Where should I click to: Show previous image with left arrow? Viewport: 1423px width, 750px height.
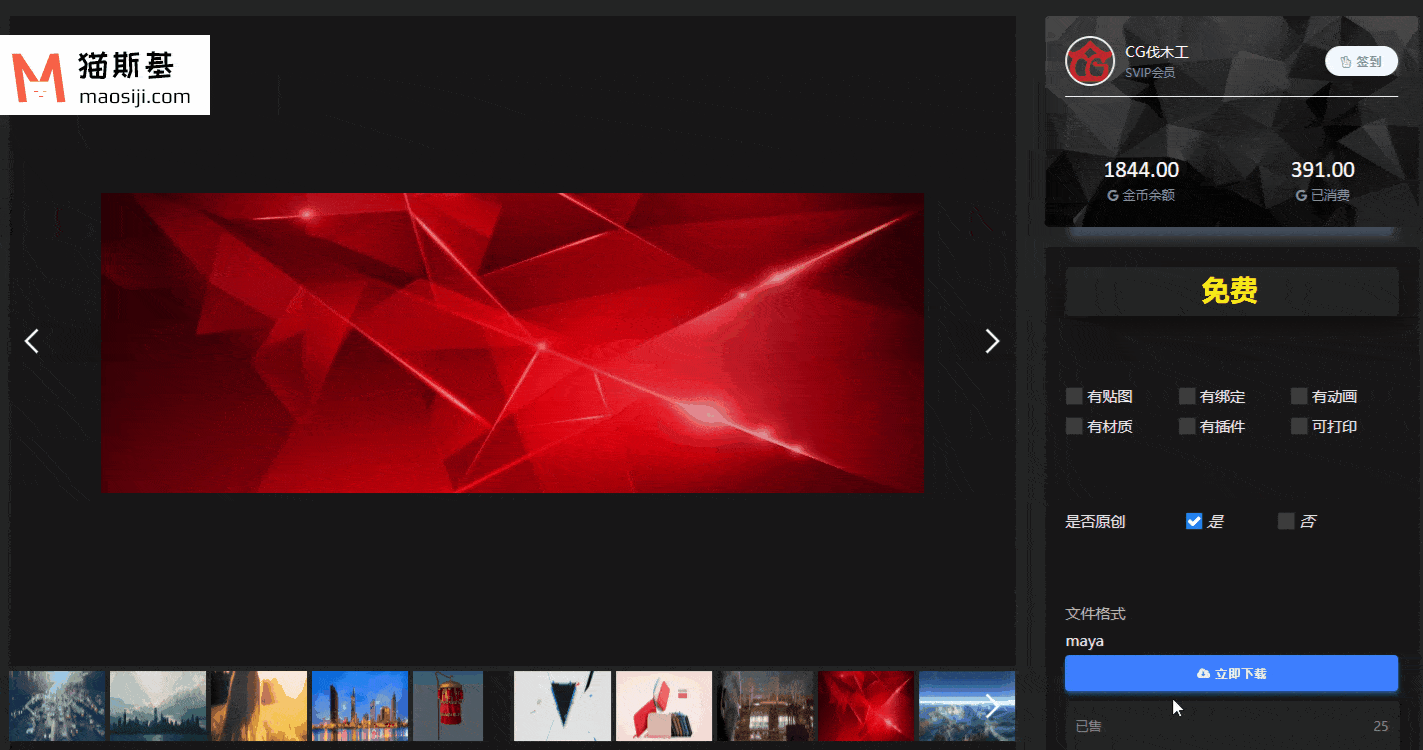pyautogui.click(x=32, y=342)
